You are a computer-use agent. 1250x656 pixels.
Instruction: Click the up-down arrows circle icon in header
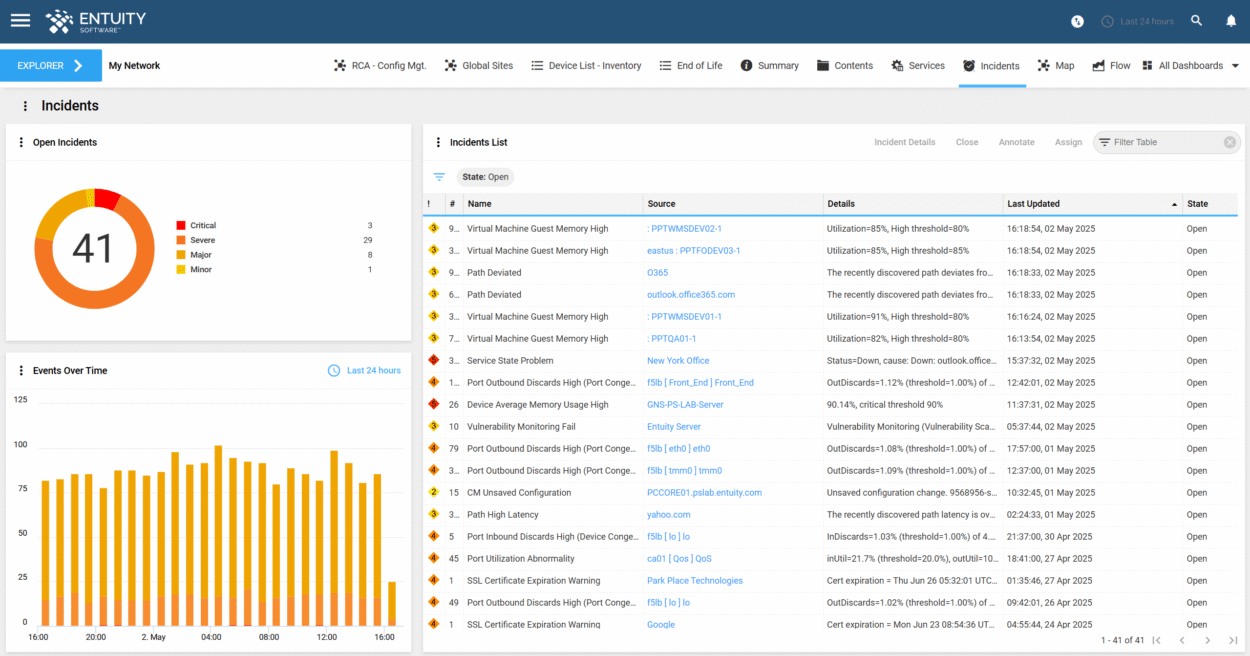[1077, 21]
